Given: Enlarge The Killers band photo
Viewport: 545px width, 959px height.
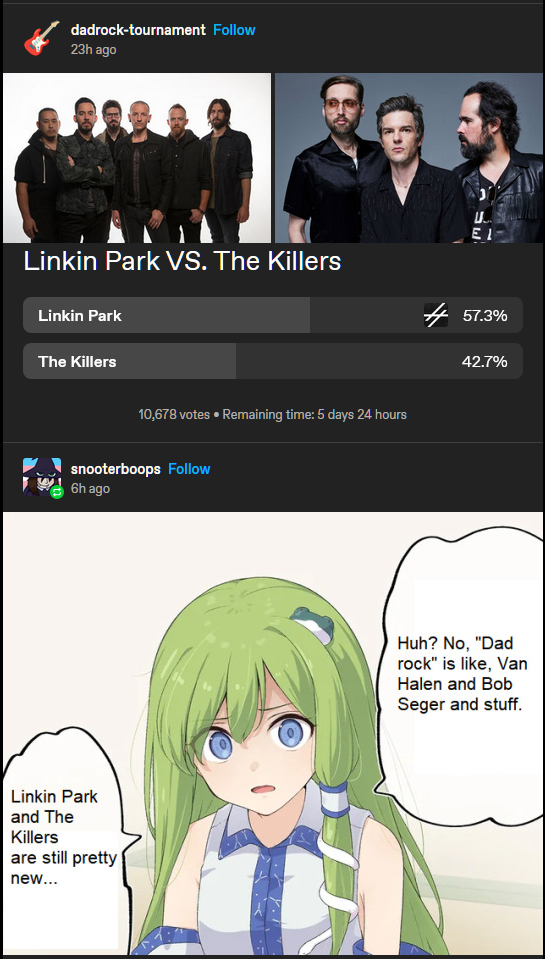Looking at the screenshot, I should pyautogui.click(x=409, y=158).
